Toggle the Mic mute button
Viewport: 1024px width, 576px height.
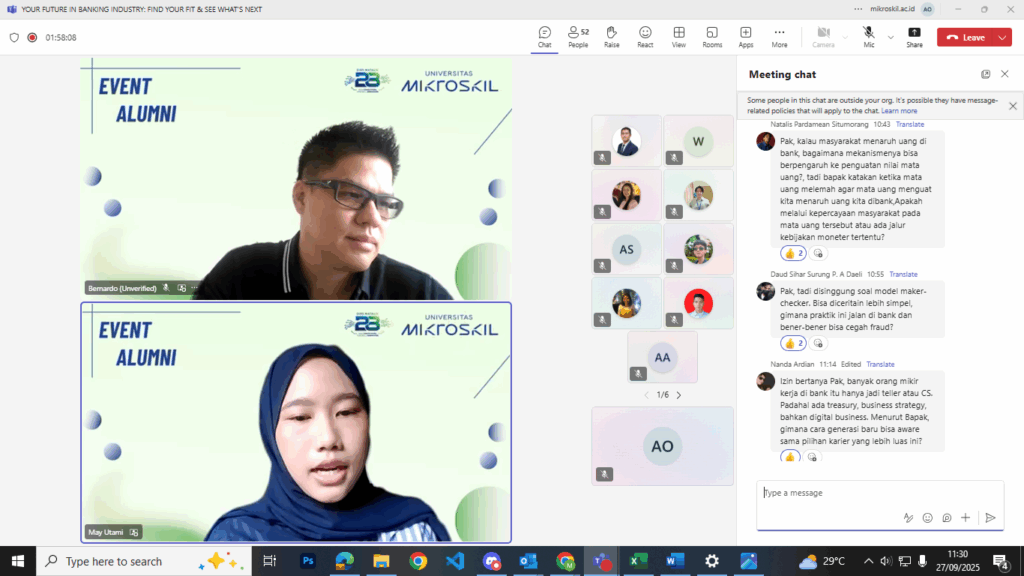[868, 37]
